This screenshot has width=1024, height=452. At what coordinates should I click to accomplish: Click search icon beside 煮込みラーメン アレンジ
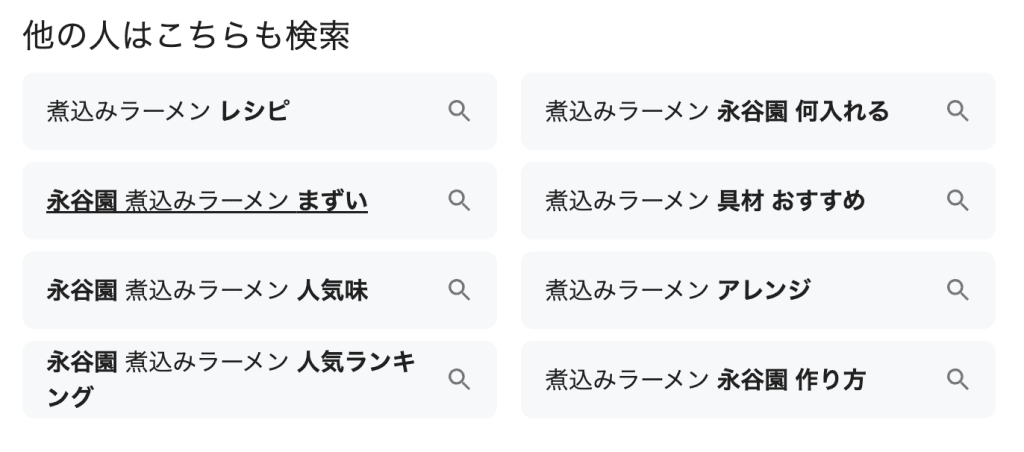coord(957,290)
